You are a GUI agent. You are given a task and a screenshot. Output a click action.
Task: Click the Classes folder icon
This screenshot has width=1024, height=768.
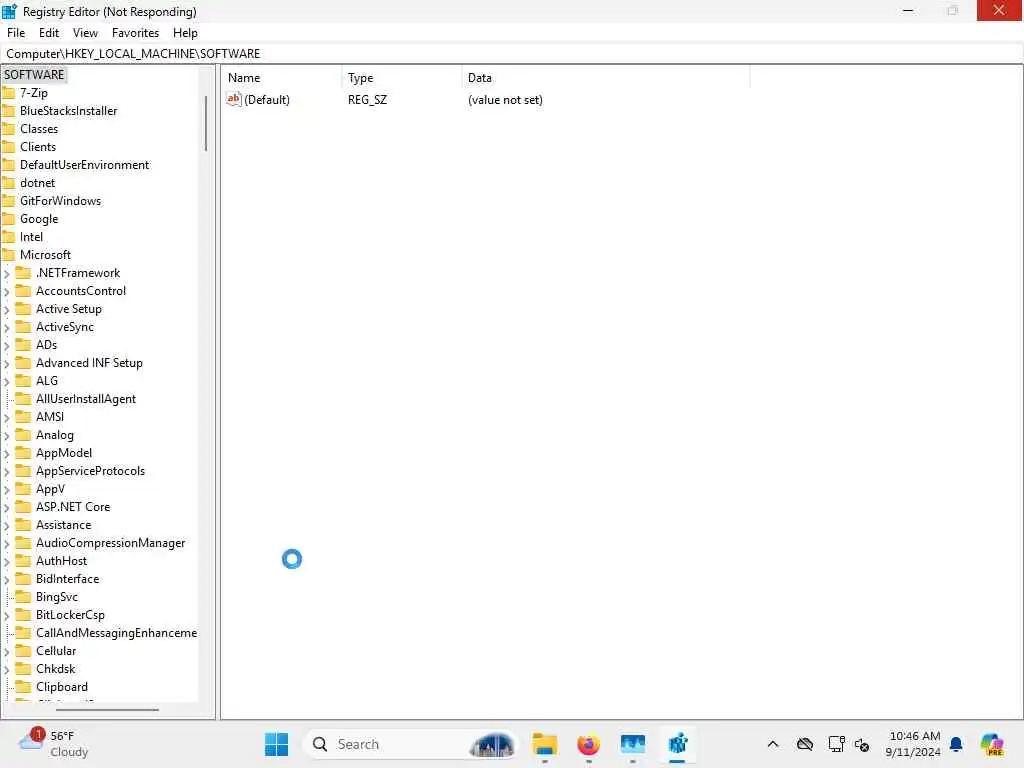point(8,129)
